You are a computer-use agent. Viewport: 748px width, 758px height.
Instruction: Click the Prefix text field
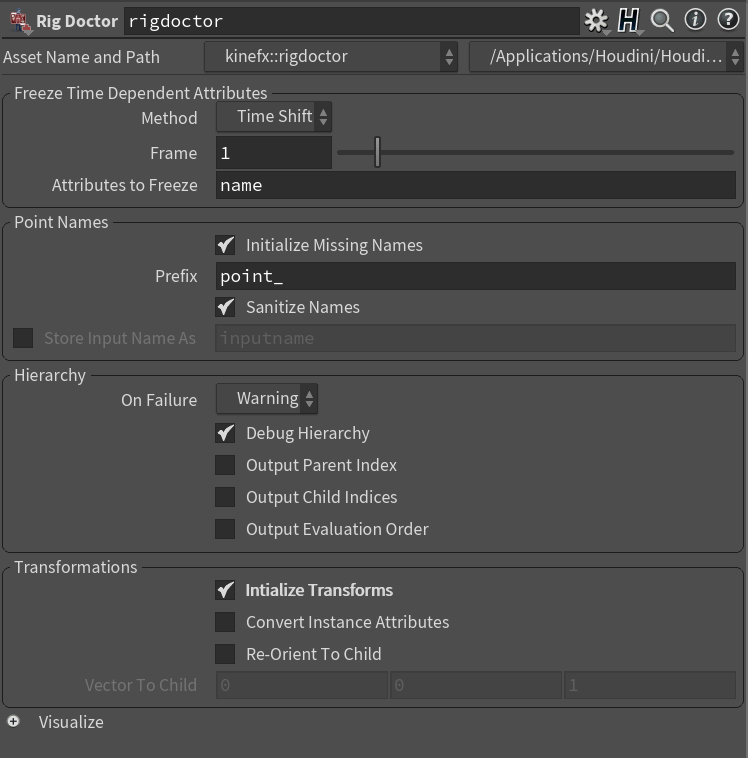tap(475, 276)
